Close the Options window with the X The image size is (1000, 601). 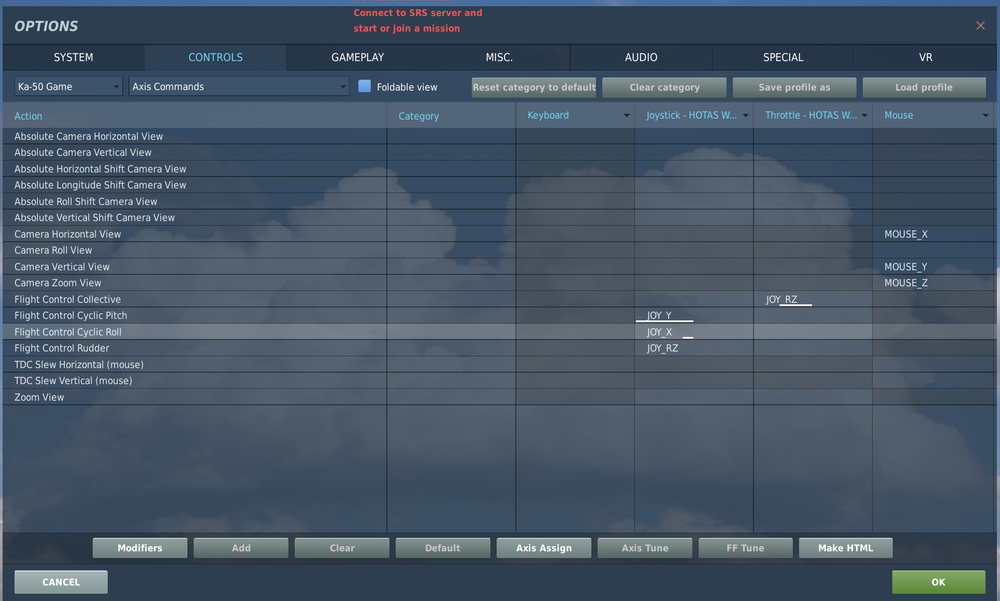pos(980,26)
